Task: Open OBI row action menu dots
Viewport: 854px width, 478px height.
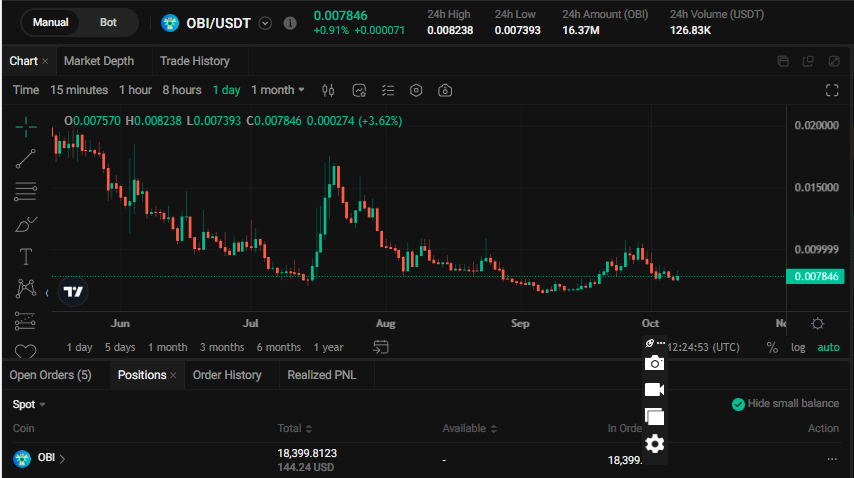Action: click(832, 459)
